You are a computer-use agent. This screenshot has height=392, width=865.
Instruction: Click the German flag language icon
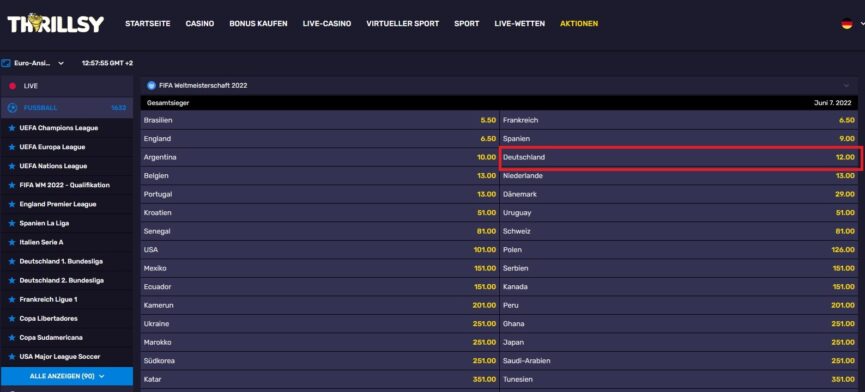846,24
